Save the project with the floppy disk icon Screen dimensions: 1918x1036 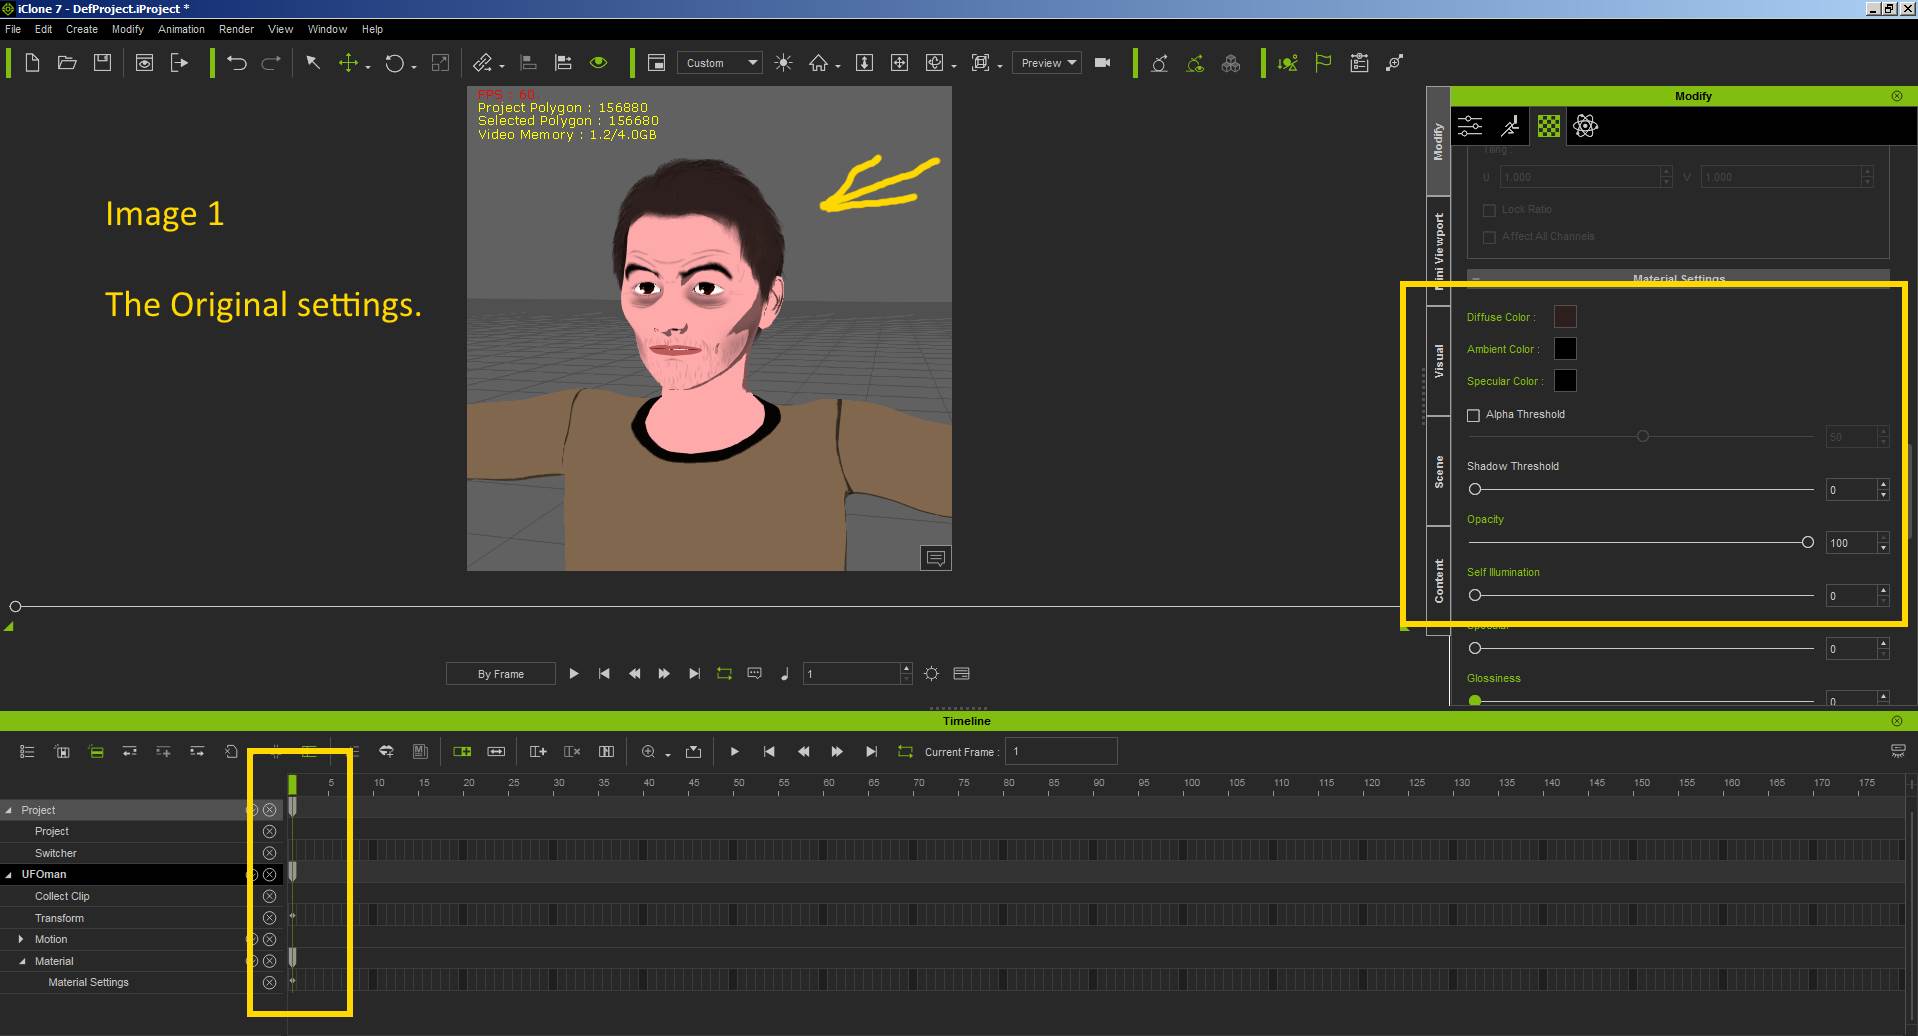point(102,63)
